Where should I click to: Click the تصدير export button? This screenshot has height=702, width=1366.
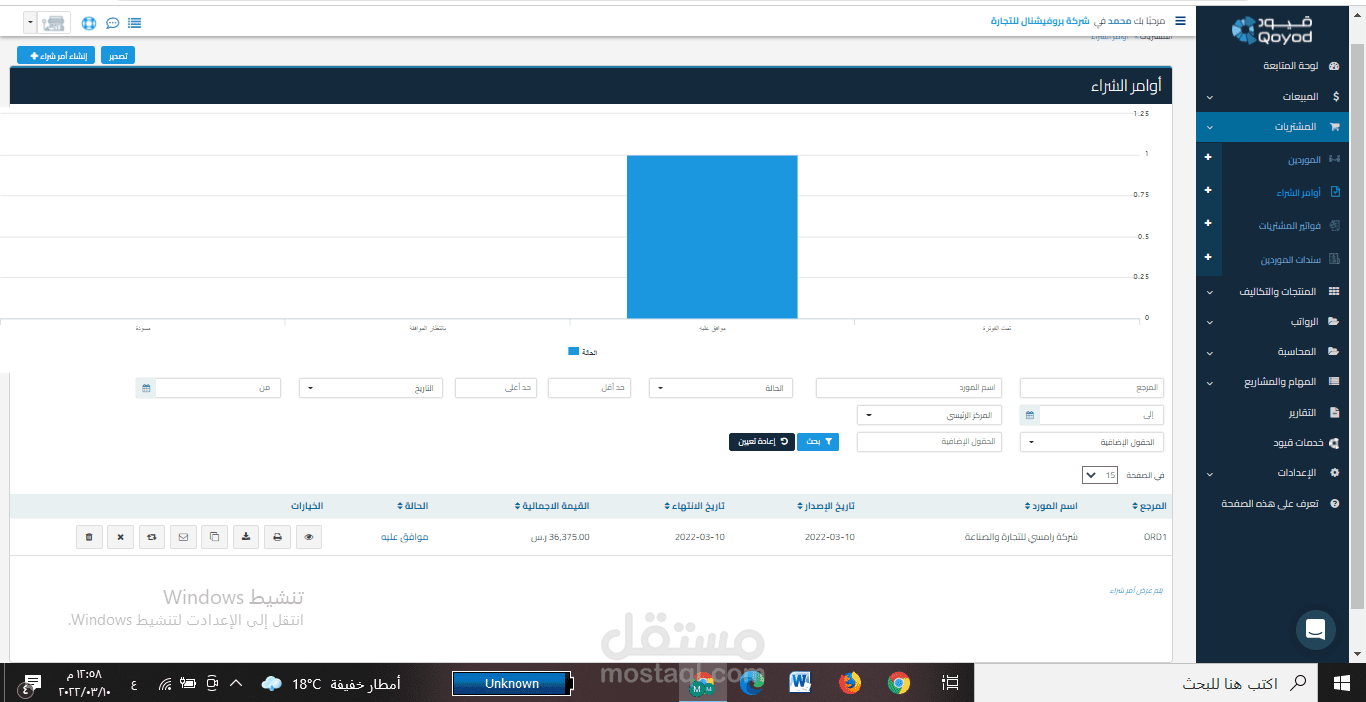(118, 56)
